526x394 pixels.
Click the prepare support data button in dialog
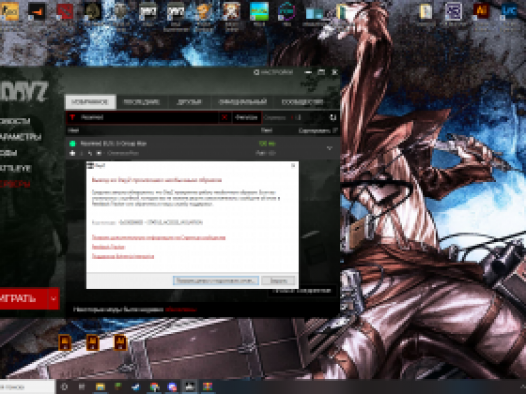coord(216,280)
